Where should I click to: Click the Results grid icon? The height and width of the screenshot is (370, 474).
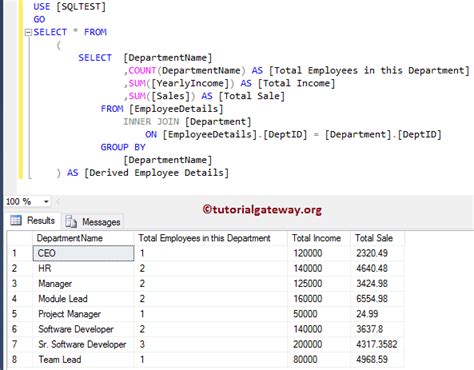[16, 220]
